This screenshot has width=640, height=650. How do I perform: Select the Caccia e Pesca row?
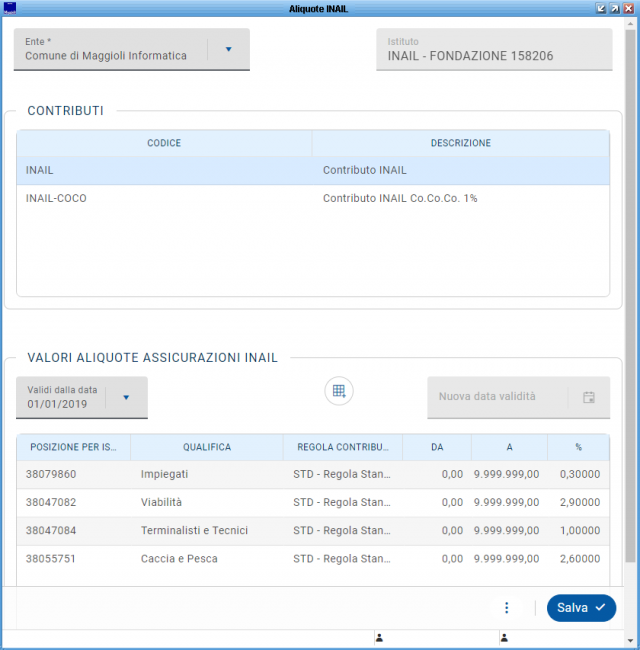click(312, 559)
